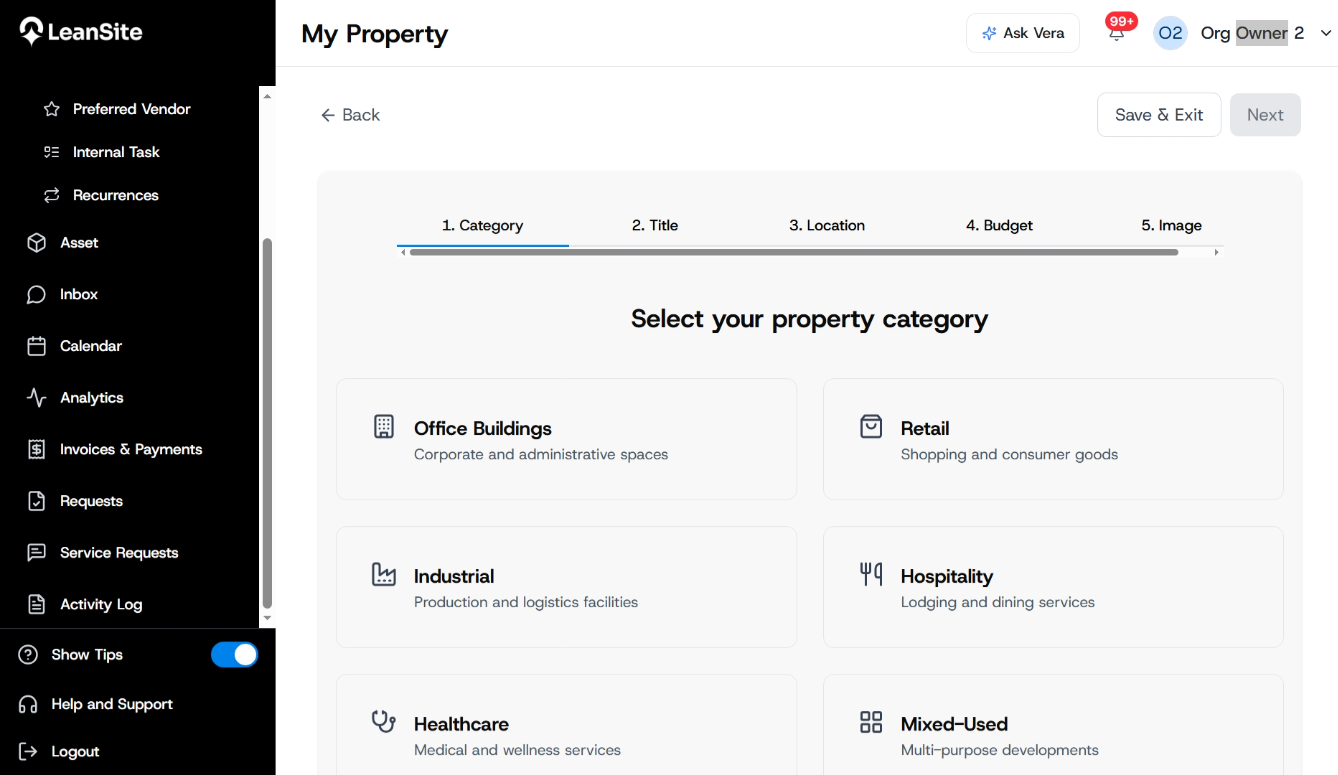The width and height of the screenshot is (1338, 775).
Task: Go to the 4. Budget step tab
Action: coord(999,225)
